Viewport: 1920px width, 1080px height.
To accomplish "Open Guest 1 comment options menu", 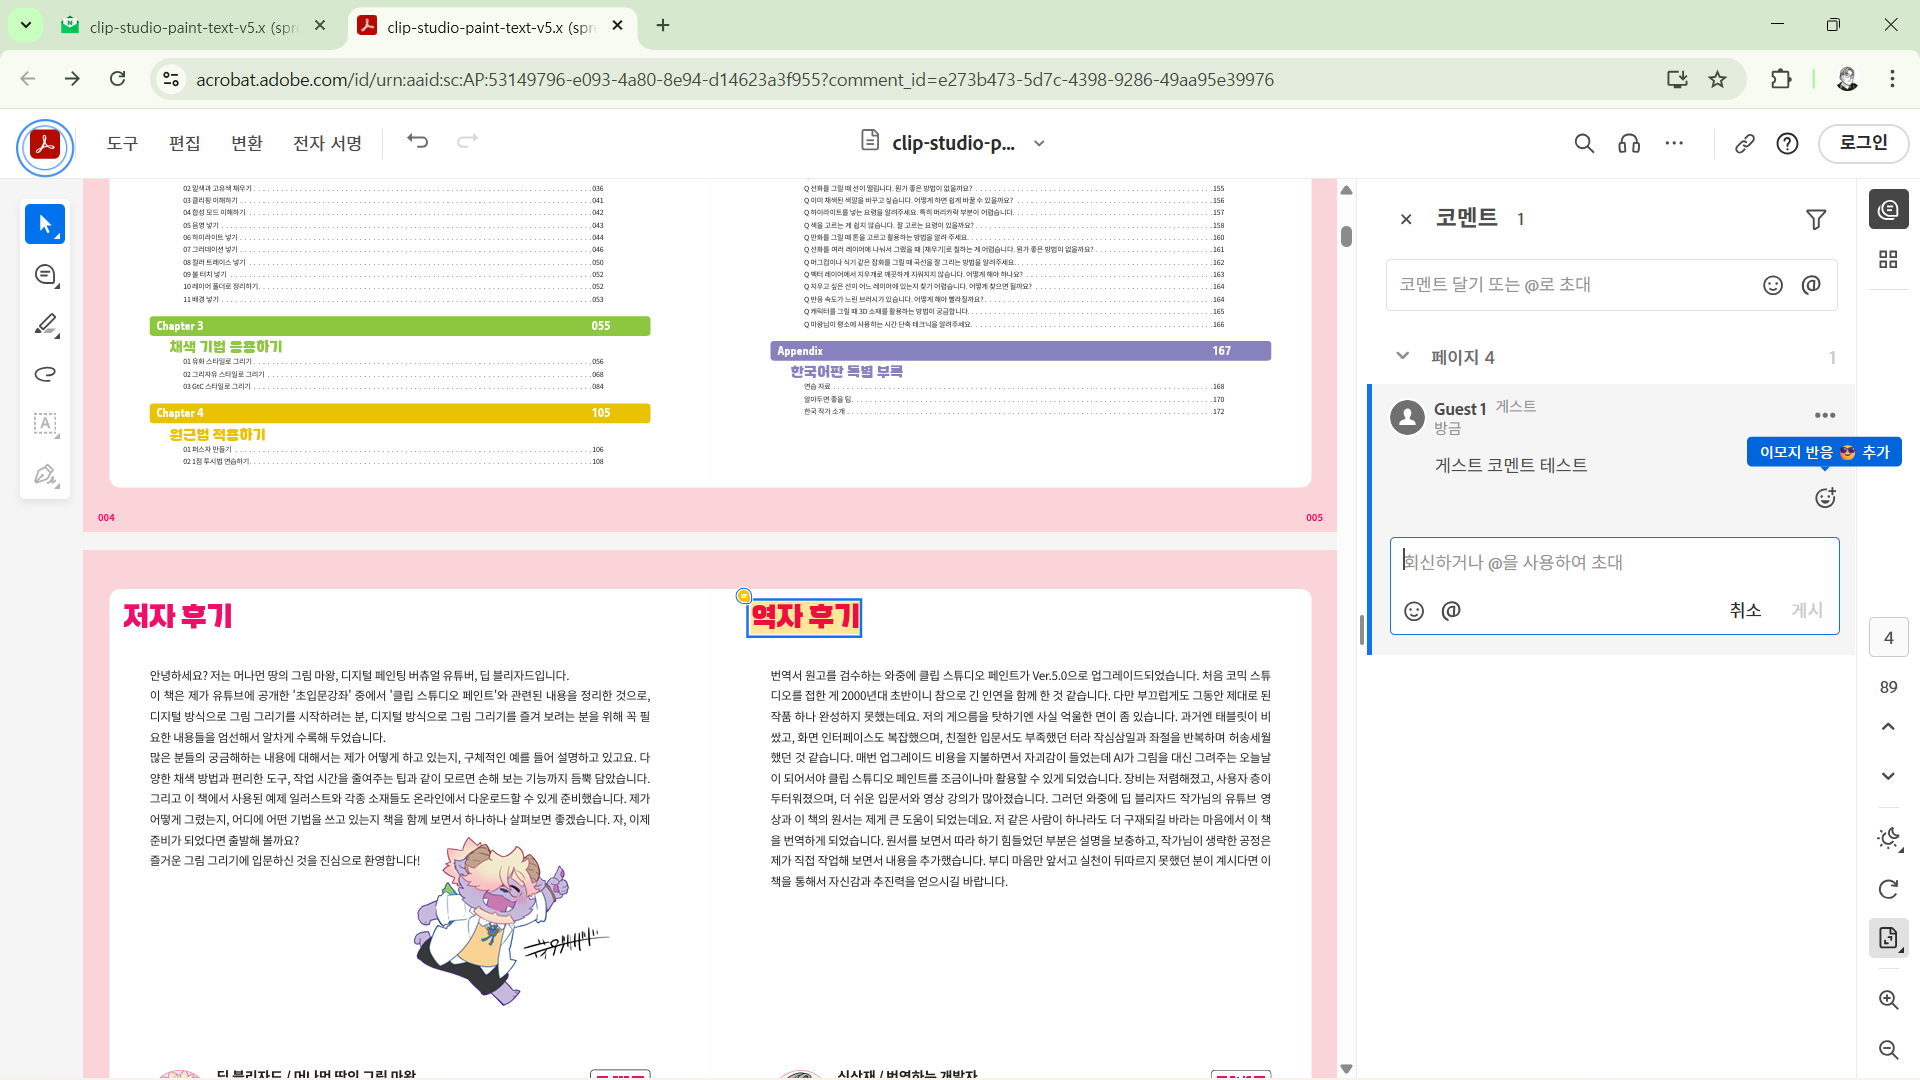I will tap(1824, 416).
